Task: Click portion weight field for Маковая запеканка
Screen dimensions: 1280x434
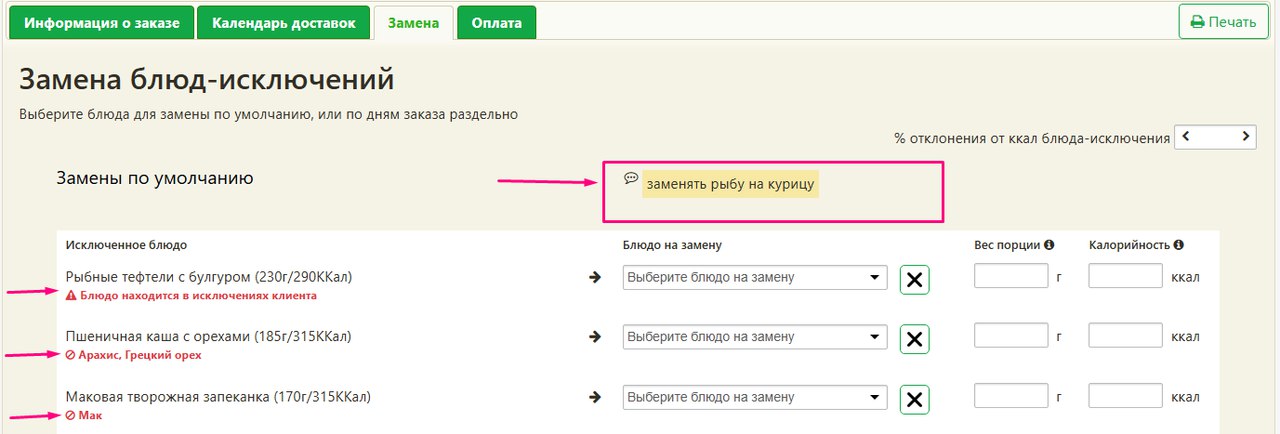Action: click(x=1010, y=397)
